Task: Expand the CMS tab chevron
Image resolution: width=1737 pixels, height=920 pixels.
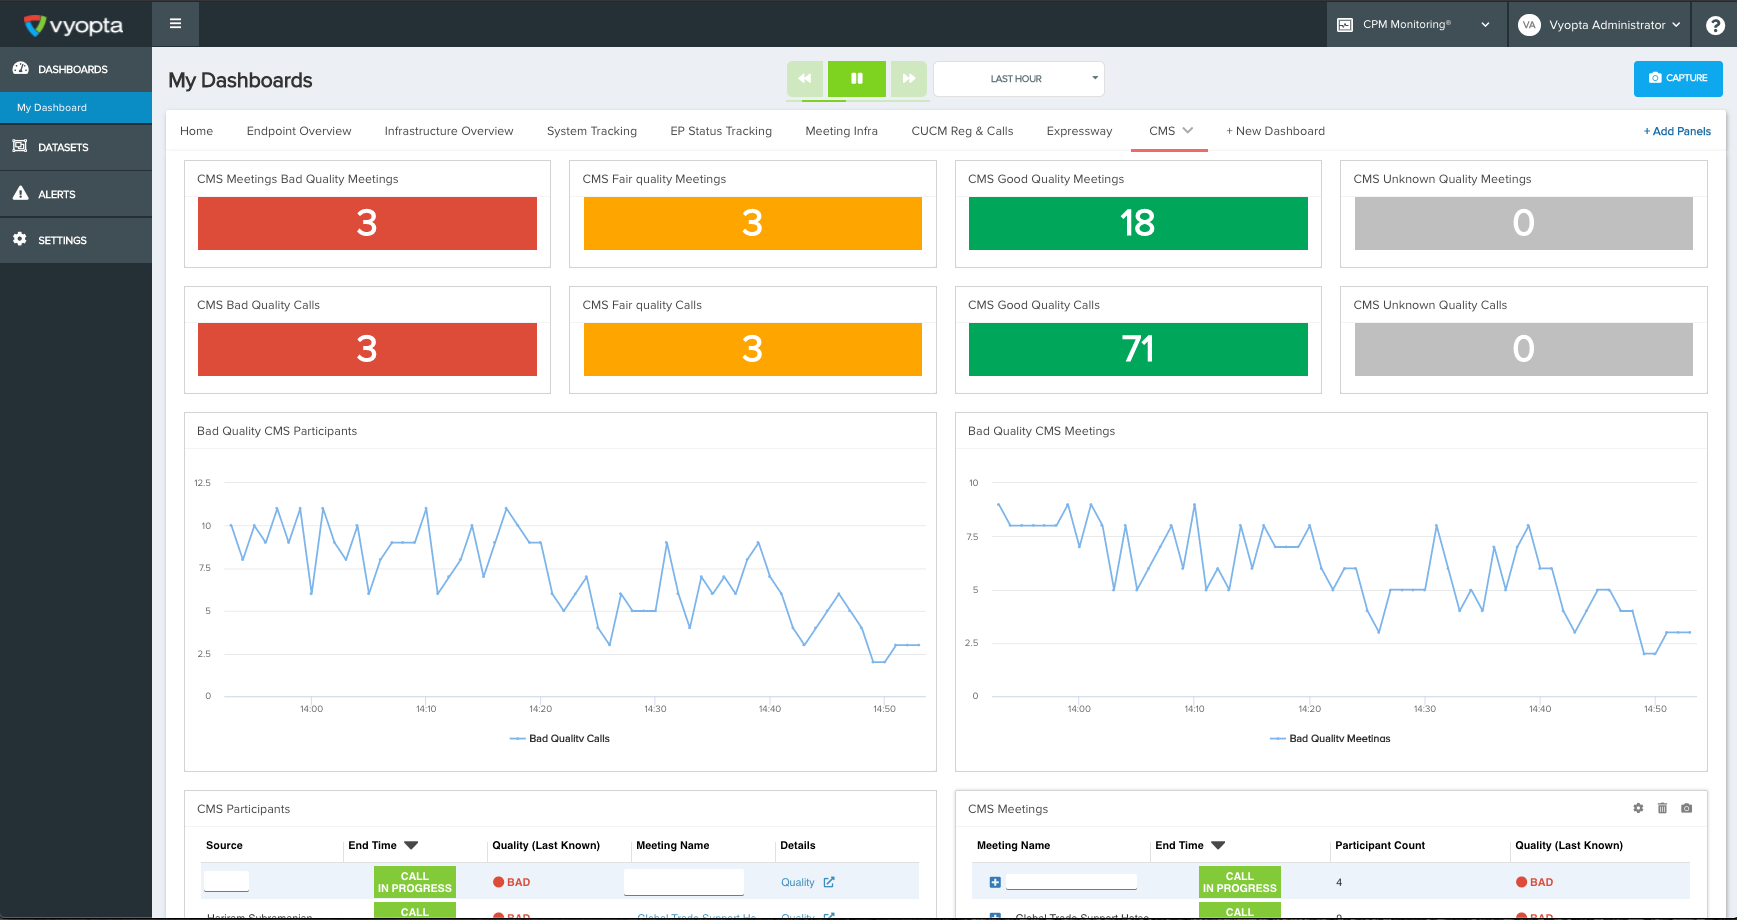Action: (x=1188, y=130)
